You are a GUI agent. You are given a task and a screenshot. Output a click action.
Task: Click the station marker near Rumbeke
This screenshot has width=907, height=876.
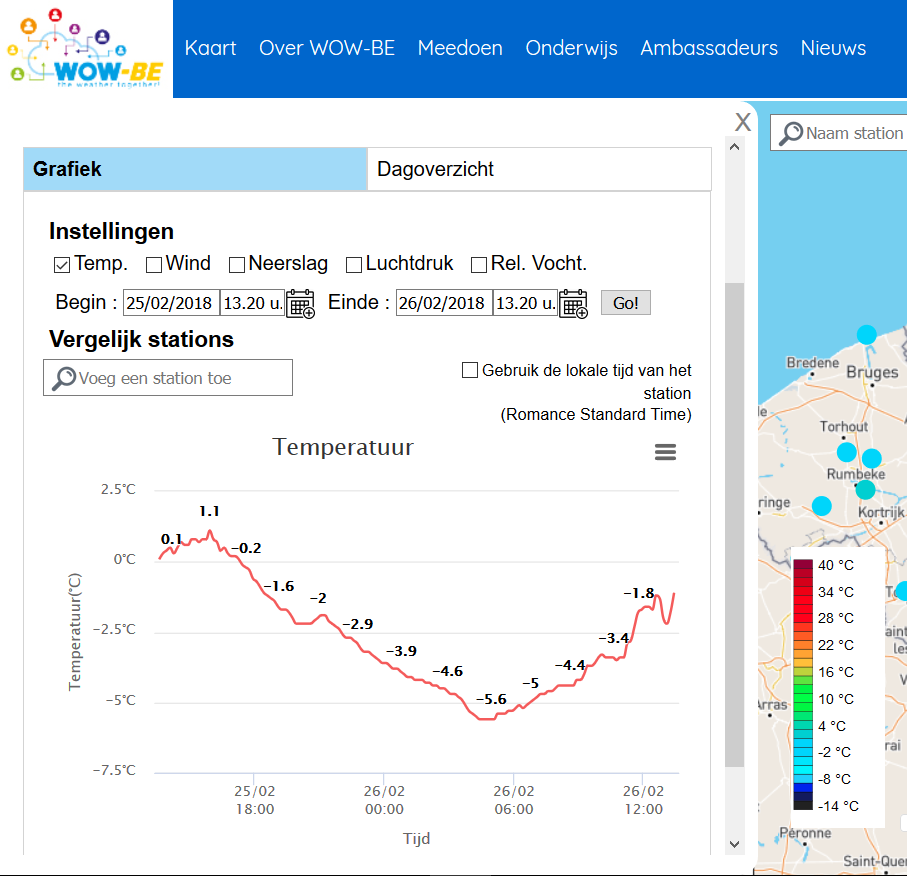click(x=865, y=489)
